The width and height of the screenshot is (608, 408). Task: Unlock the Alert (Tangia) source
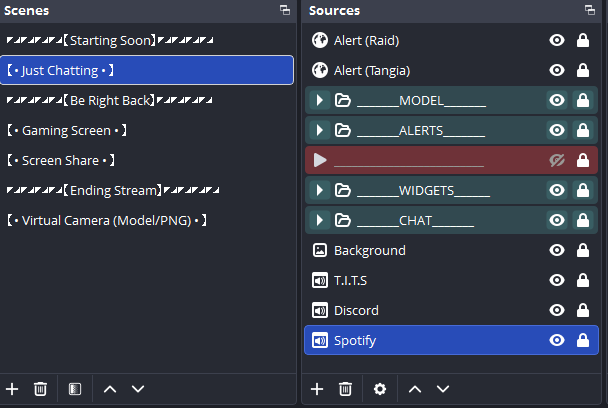point(583,70)
